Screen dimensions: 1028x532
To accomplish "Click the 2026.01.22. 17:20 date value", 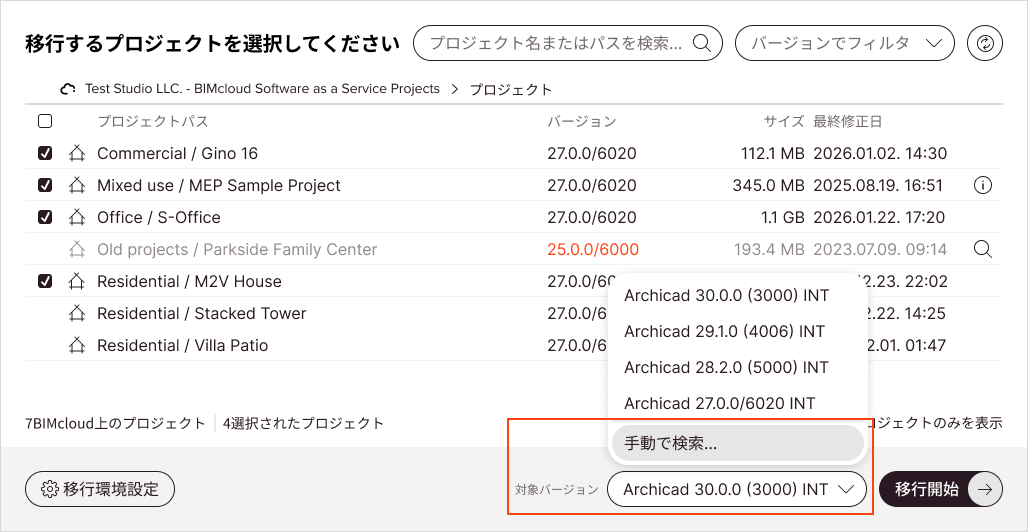I will [x=879, y=217].
